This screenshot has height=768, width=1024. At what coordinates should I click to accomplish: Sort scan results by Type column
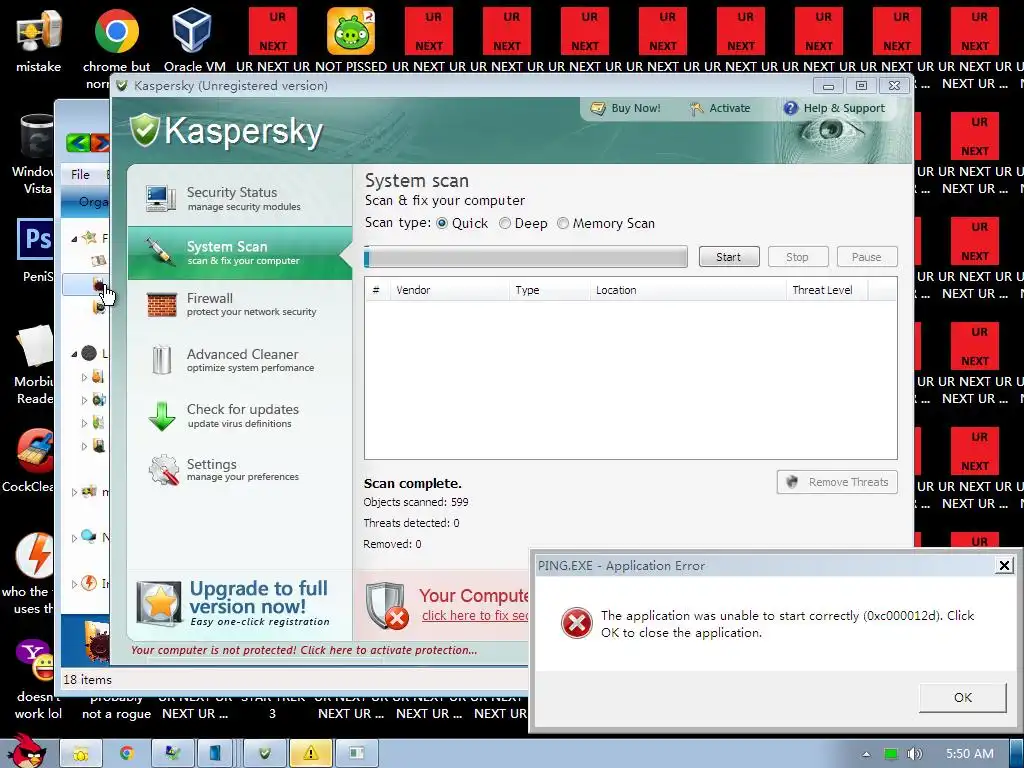[x=549, y=290]
